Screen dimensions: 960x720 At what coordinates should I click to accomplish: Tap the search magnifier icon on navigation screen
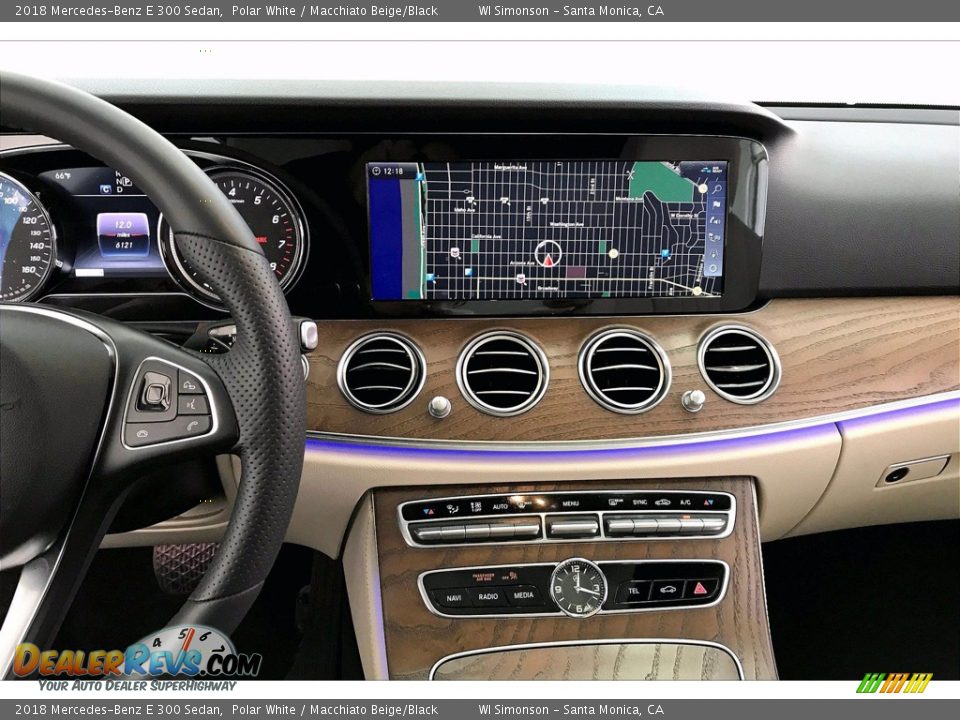point(716,189)
